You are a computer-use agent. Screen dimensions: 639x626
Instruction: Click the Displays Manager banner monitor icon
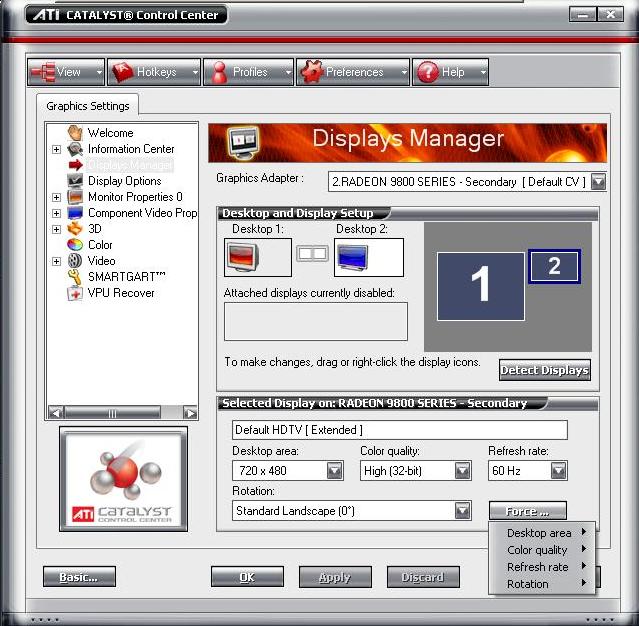(x=243, y=143)
